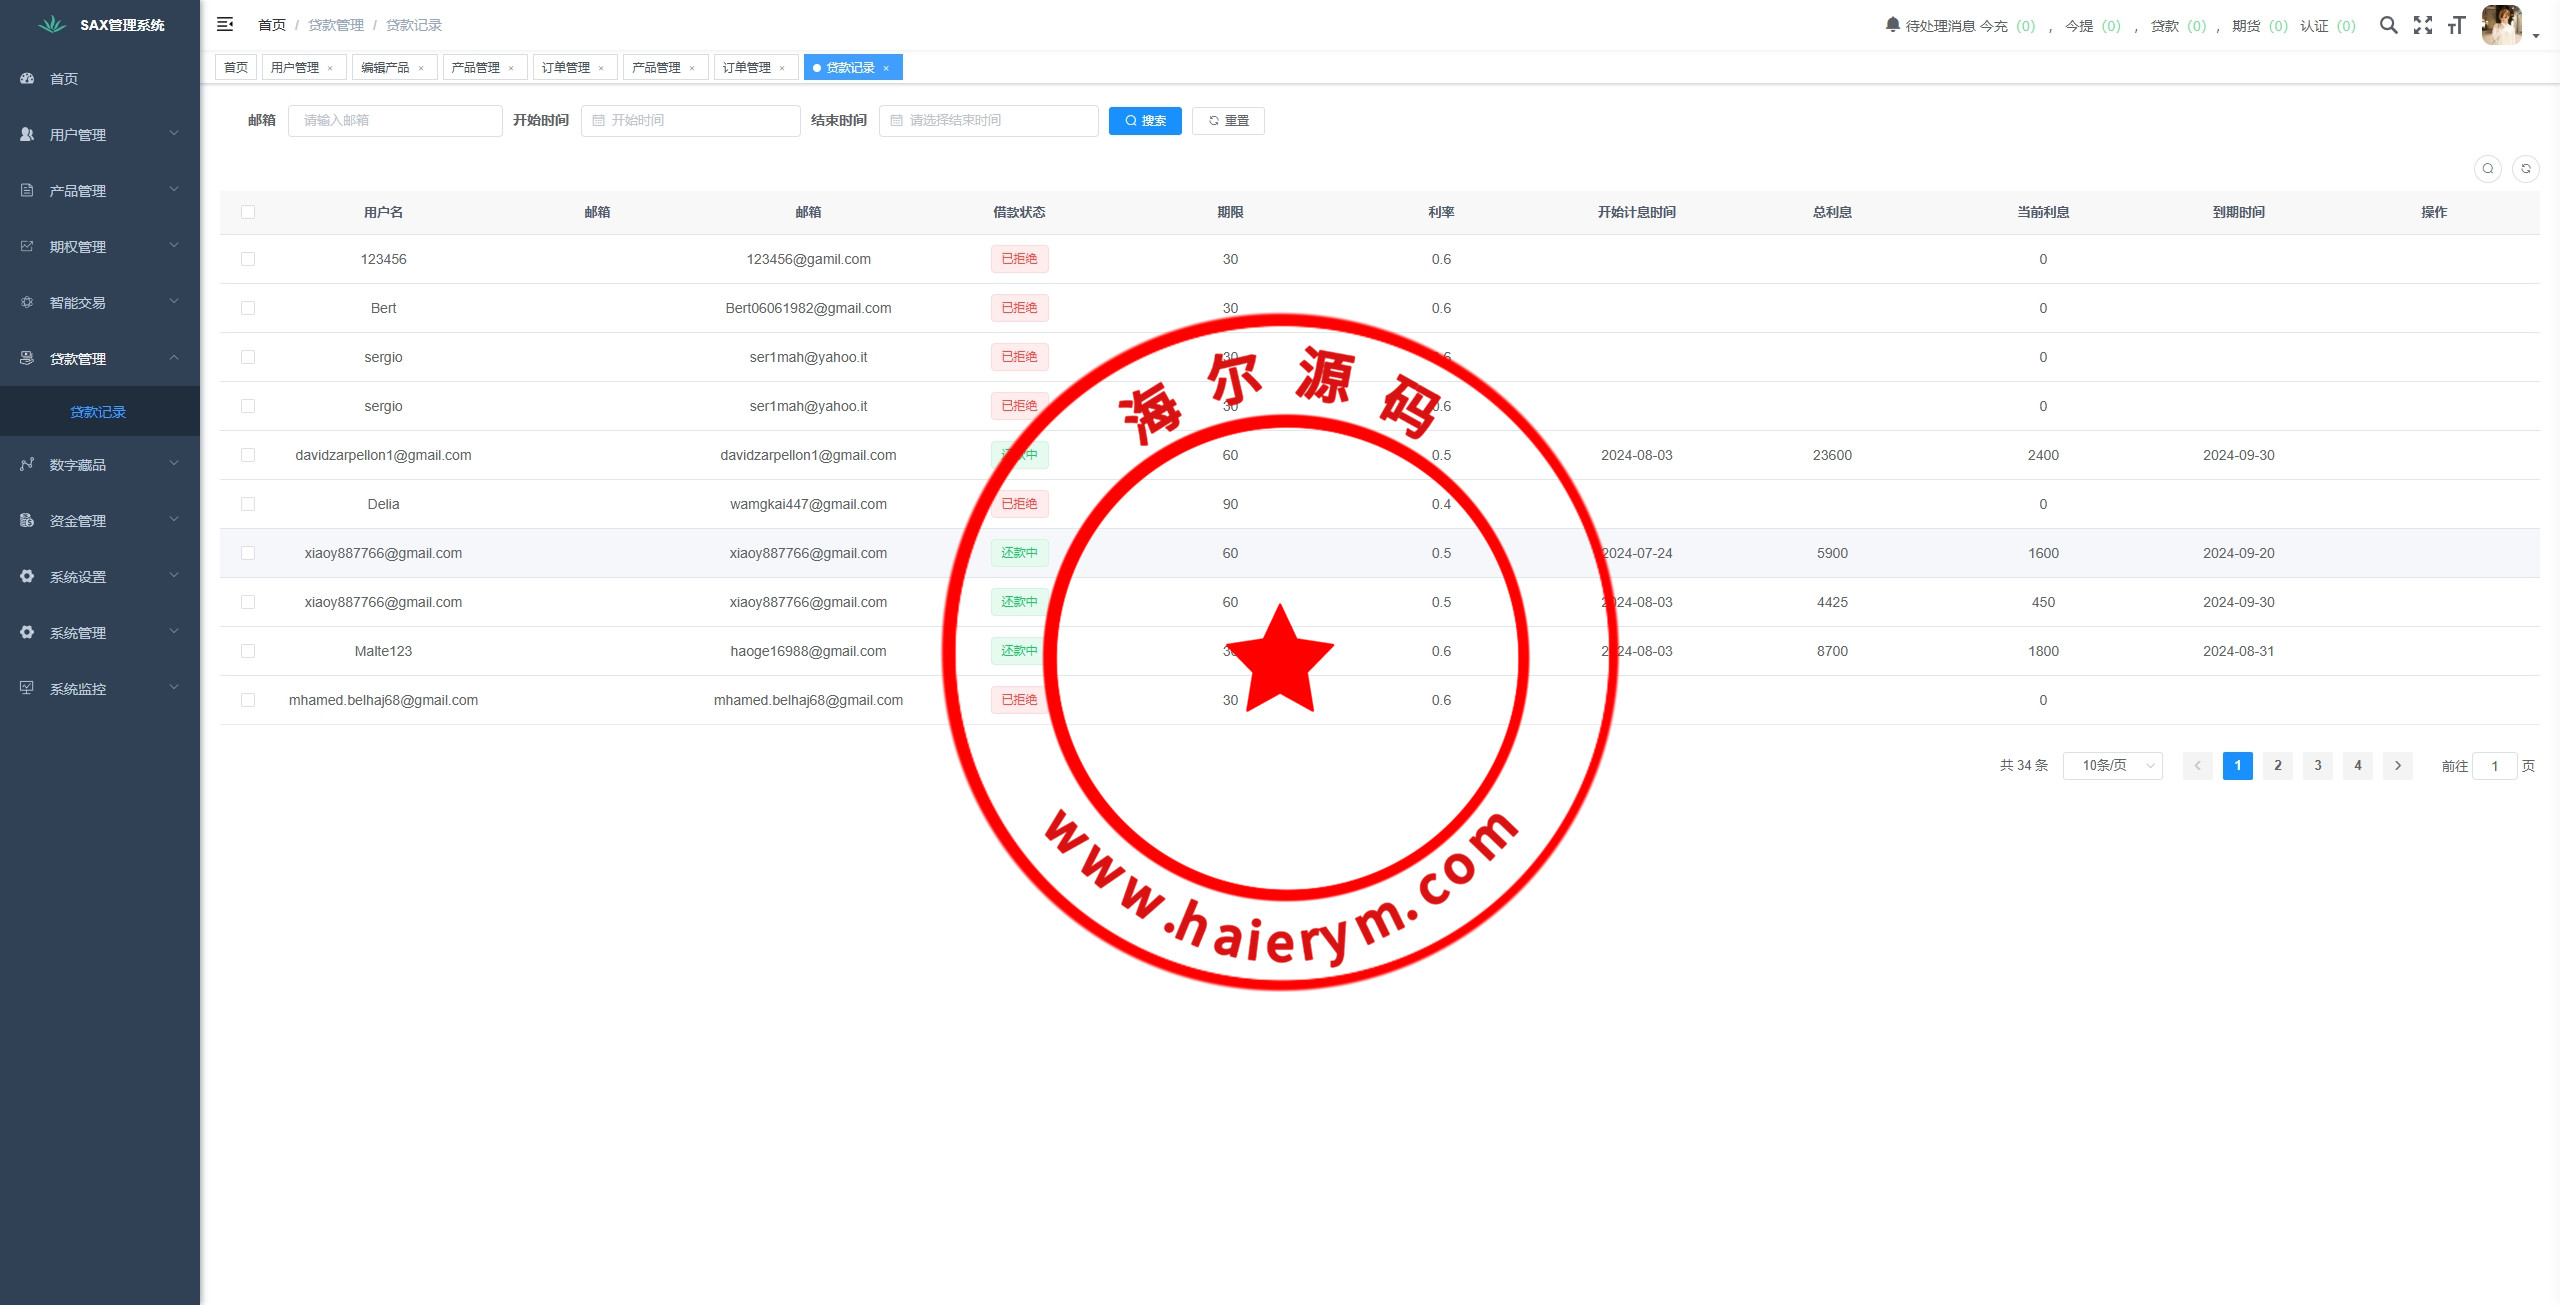Screen dimensions: 2560x1305
Task: Toggle fullscreen mode icon
Action: 2422,25
